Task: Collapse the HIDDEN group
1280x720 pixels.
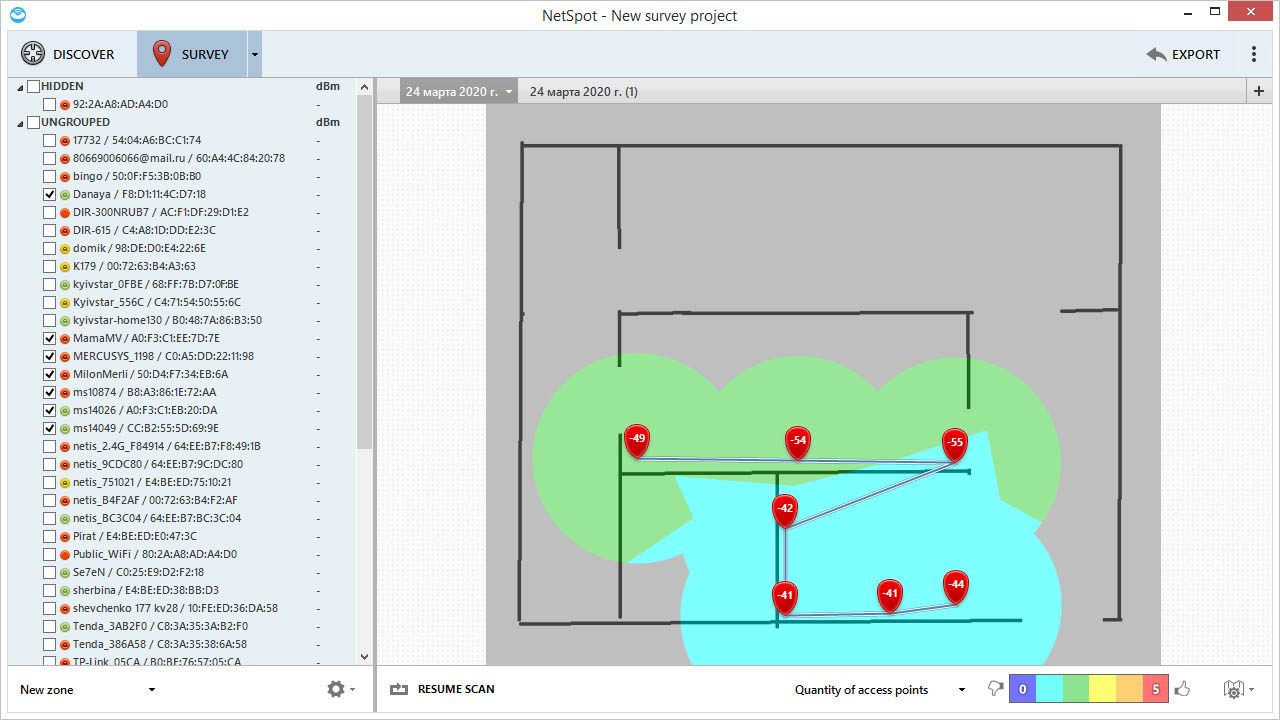Action: [20, 87]
